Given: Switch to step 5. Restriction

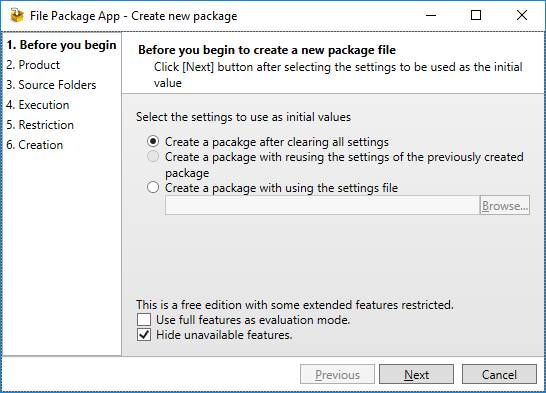Looking at the screenshot, I should click(x=40, y=125).
